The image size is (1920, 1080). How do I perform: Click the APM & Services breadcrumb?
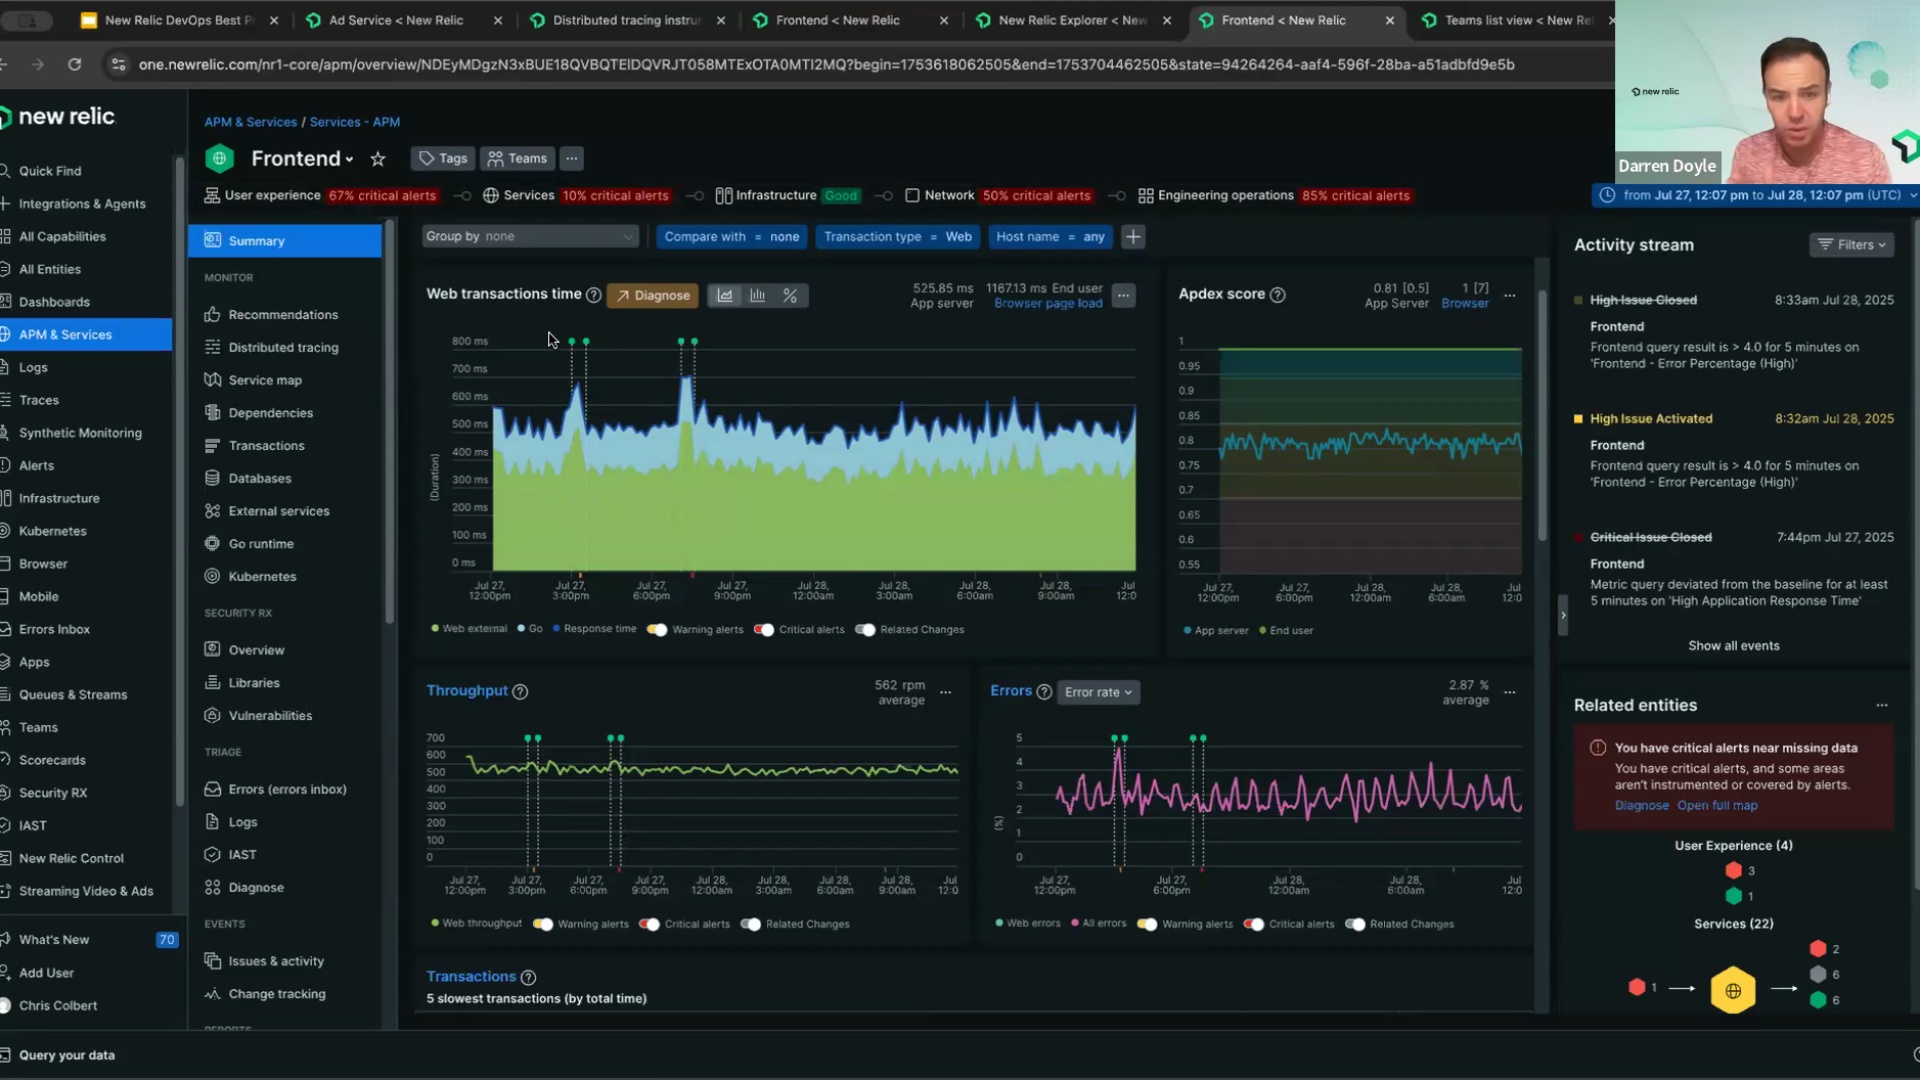coord(251,122)
